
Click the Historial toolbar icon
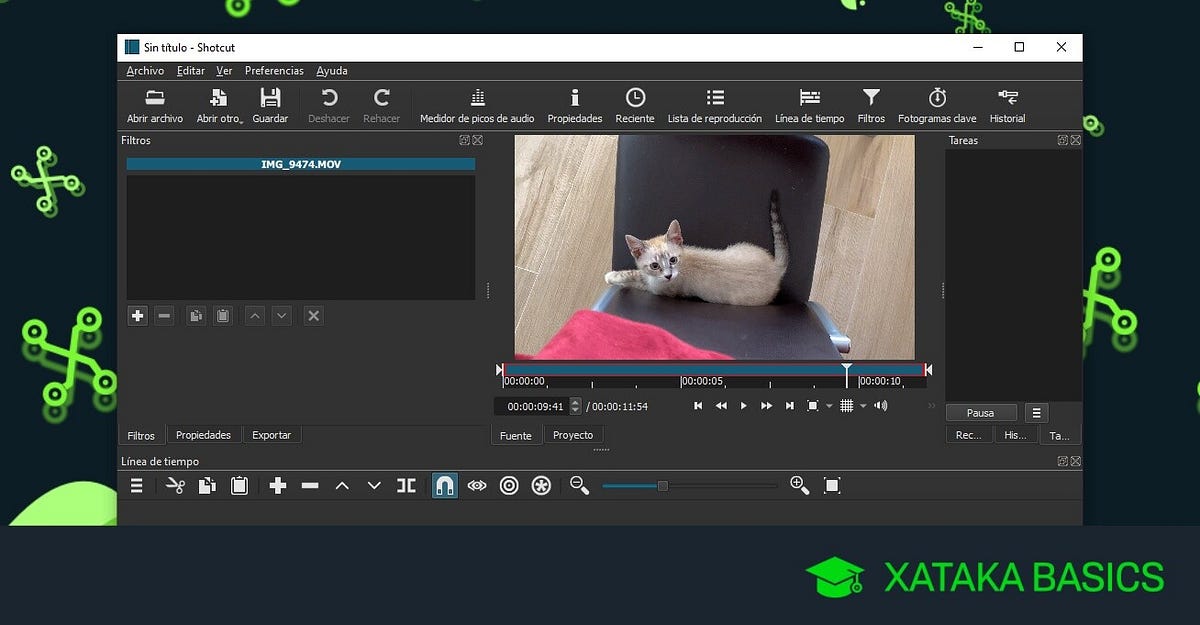pos(1007,105)
